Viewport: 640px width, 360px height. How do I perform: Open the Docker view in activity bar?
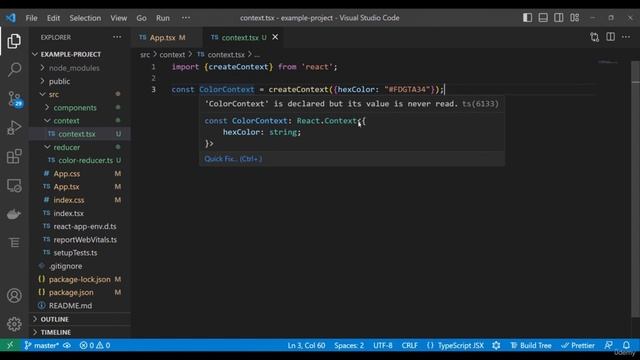[x=14, y=214]
